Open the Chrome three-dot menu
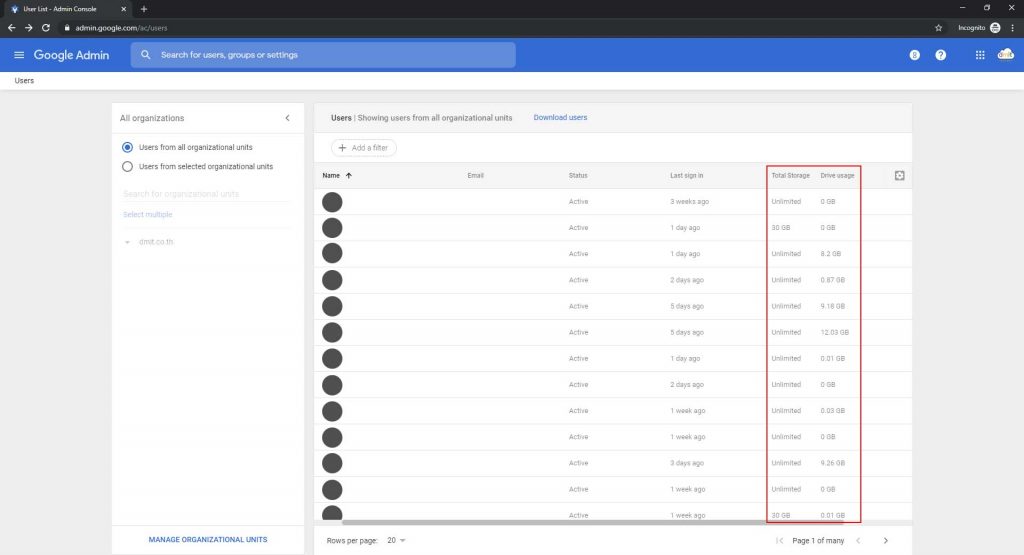The width and height of the screenshot is (1024, 555). (x=1012, y=27)
